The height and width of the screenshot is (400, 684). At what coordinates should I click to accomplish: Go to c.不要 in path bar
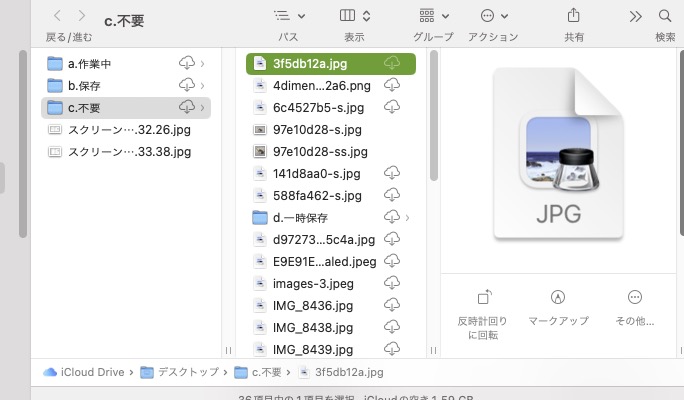[x=258, y=372]
